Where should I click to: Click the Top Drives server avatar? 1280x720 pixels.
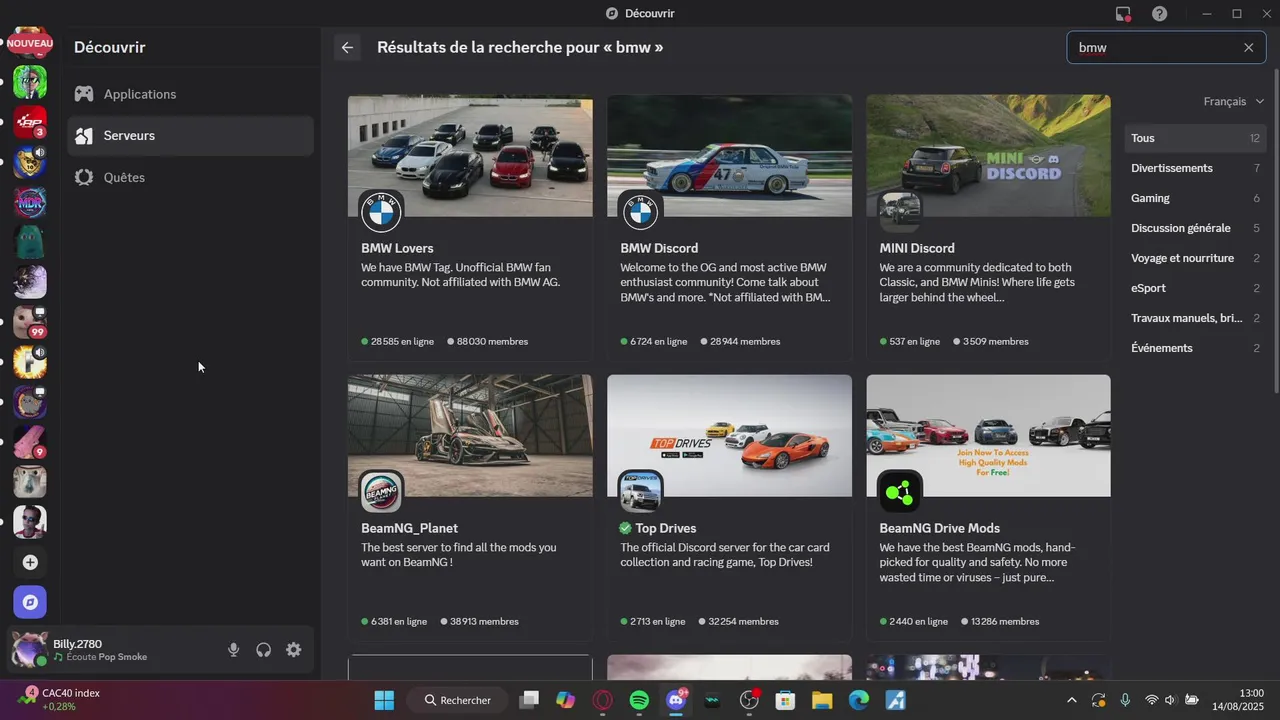click(x=640, y=491)
